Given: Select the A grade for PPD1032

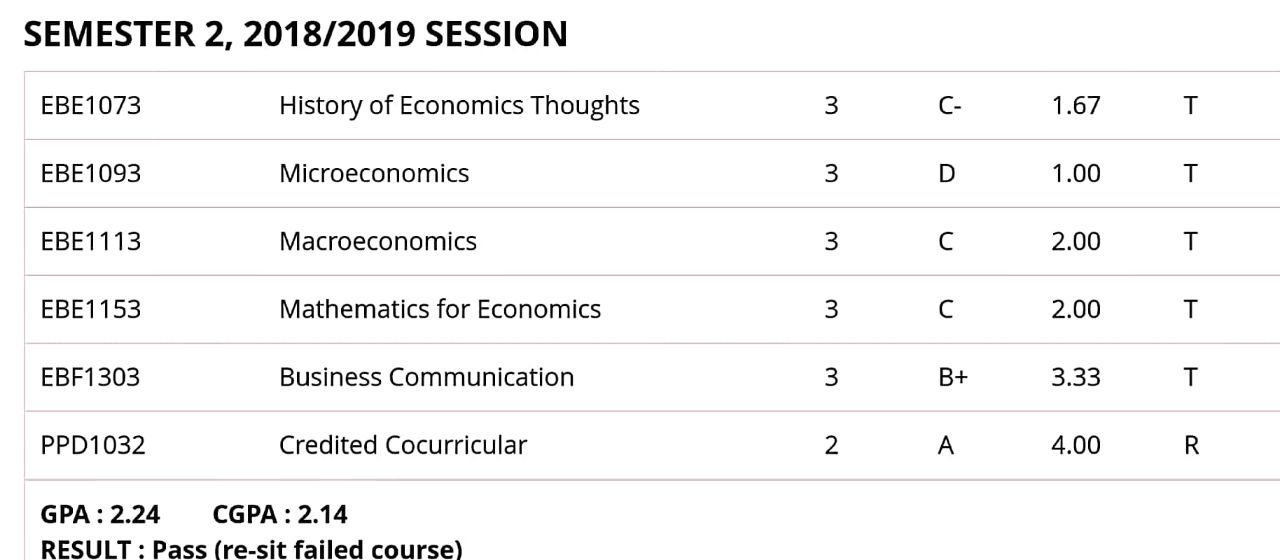Looking at the screenshot, I should pos(945,445).
